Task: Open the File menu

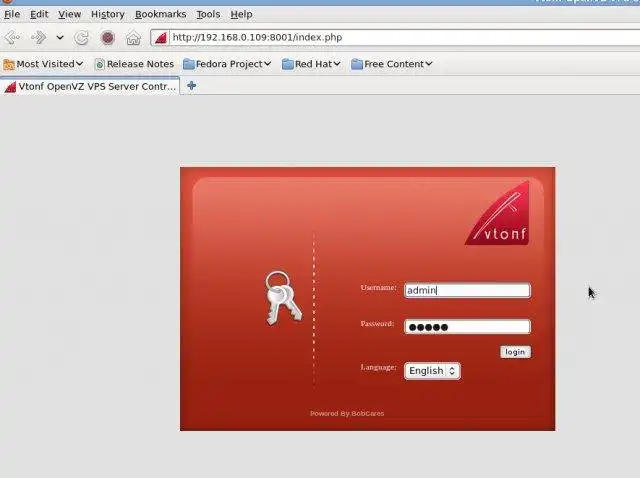Action: pos(12,14)
